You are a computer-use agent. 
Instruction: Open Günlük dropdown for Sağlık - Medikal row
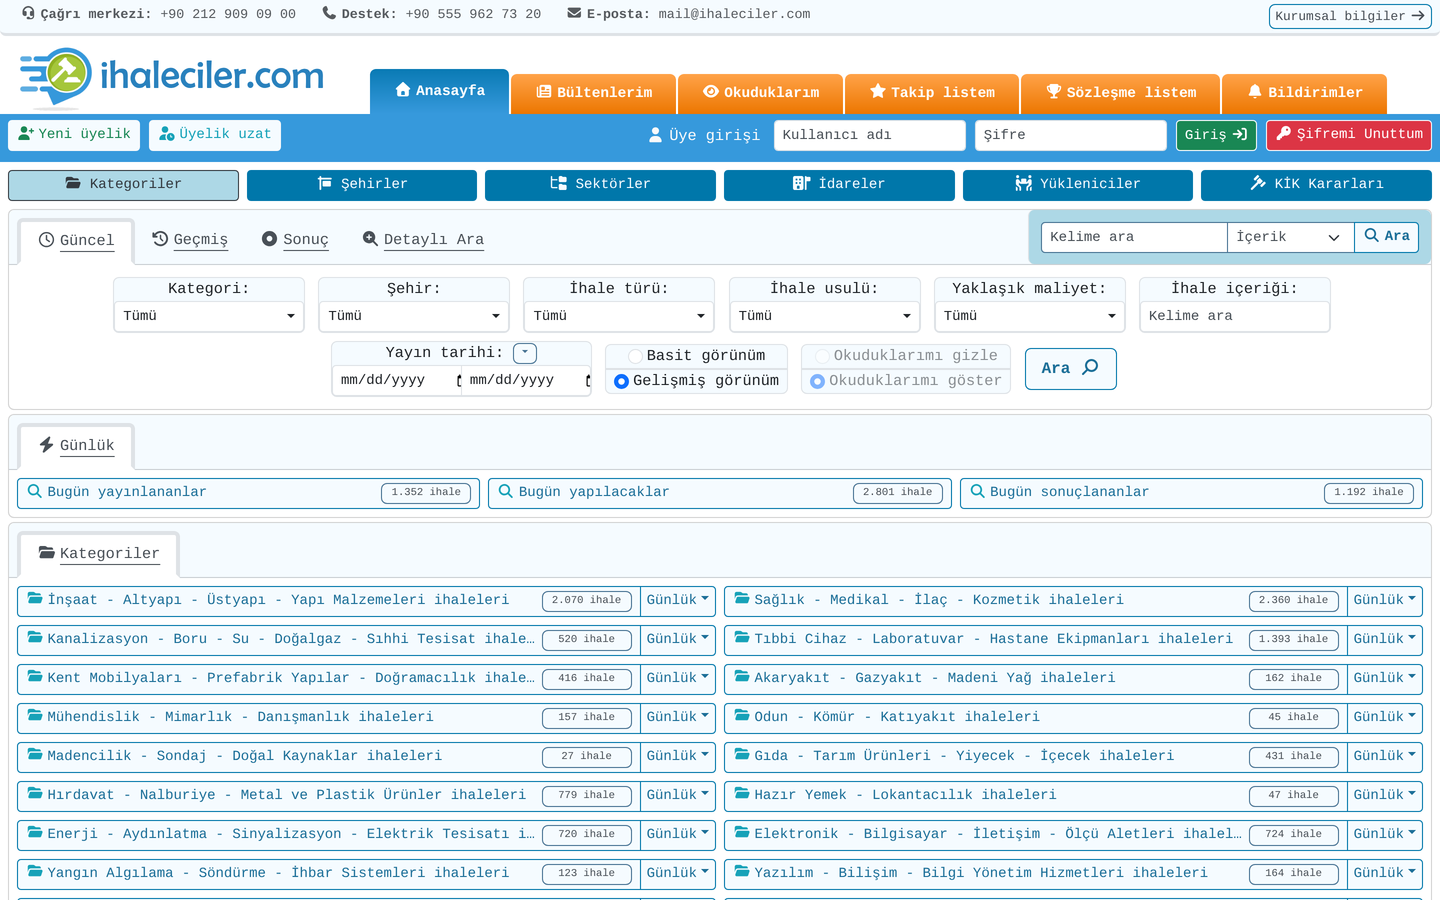click(1385, 600)
